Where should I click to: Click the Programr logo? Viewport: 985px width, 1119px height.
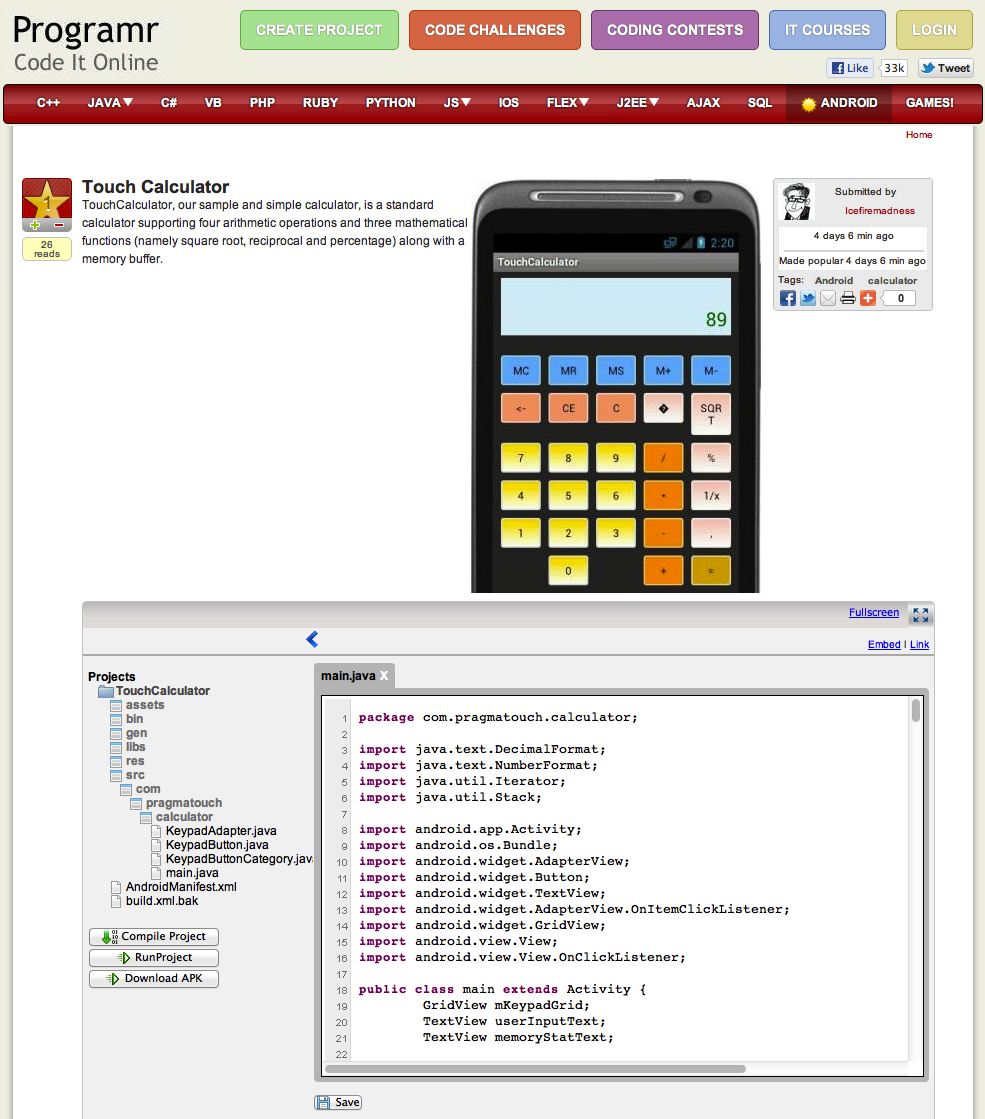click(86, 43)
